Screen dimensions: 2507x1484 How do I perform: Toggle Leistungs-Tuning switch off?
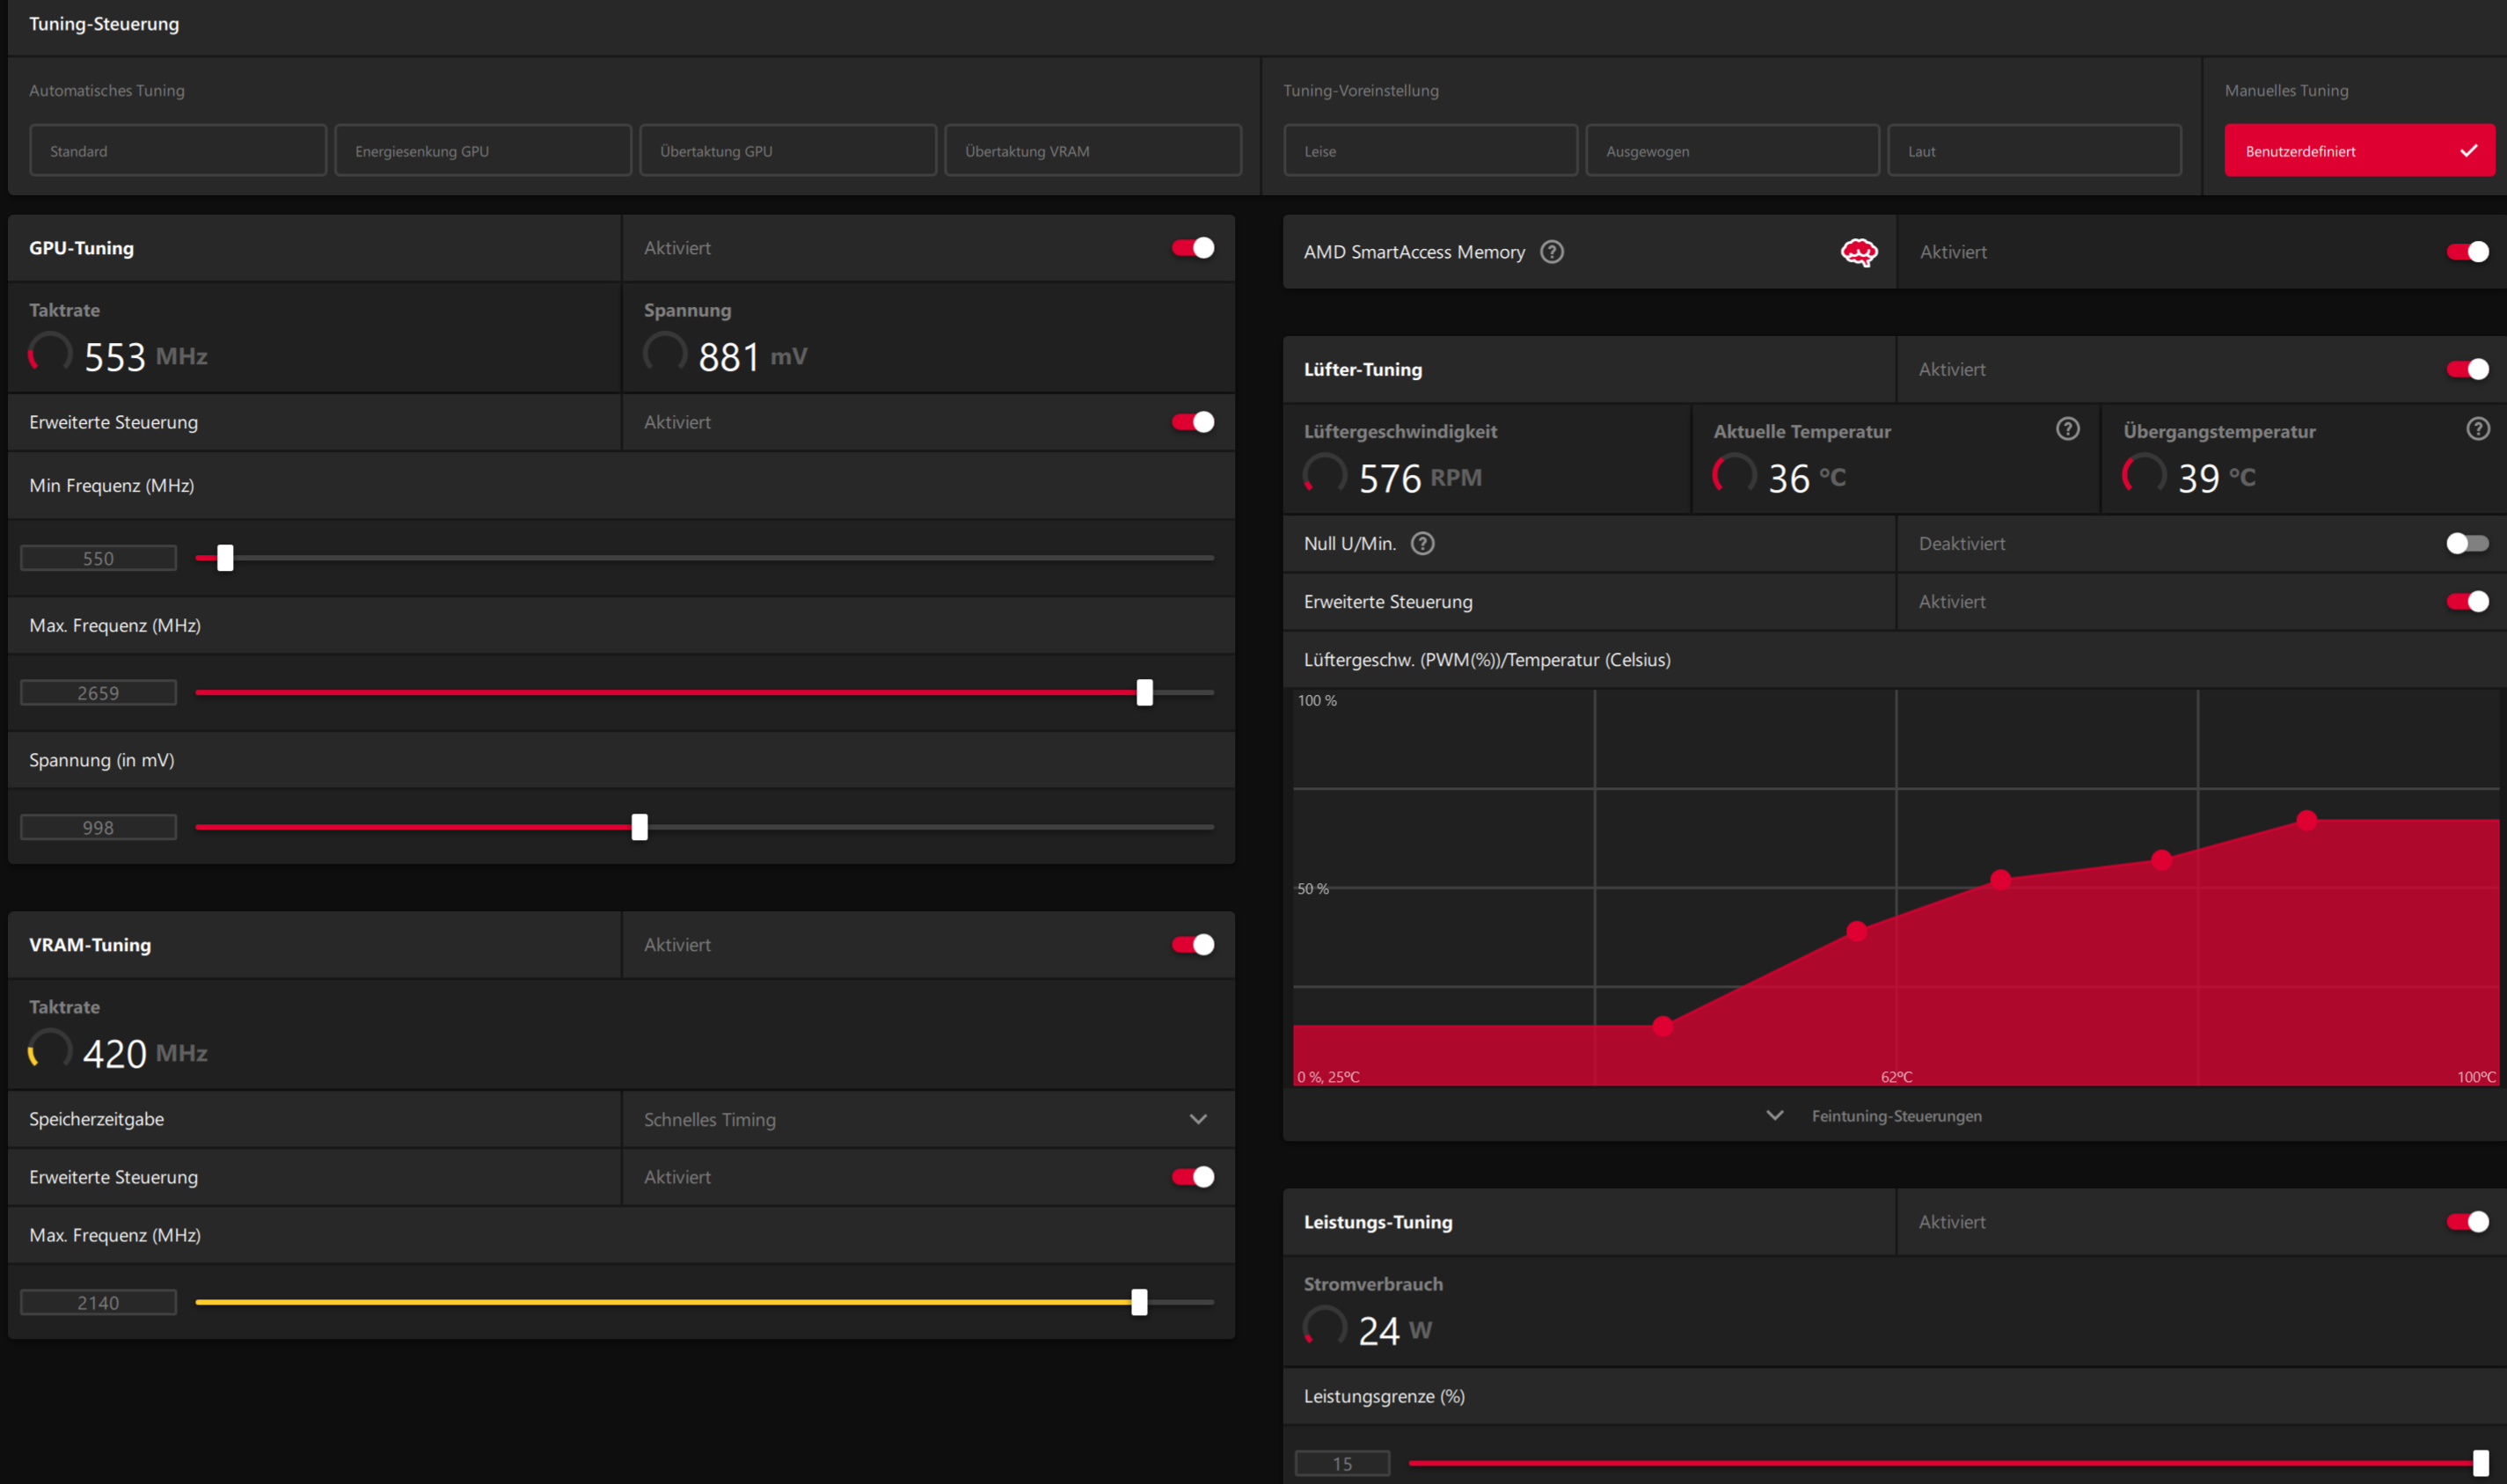(2466, 1221)
